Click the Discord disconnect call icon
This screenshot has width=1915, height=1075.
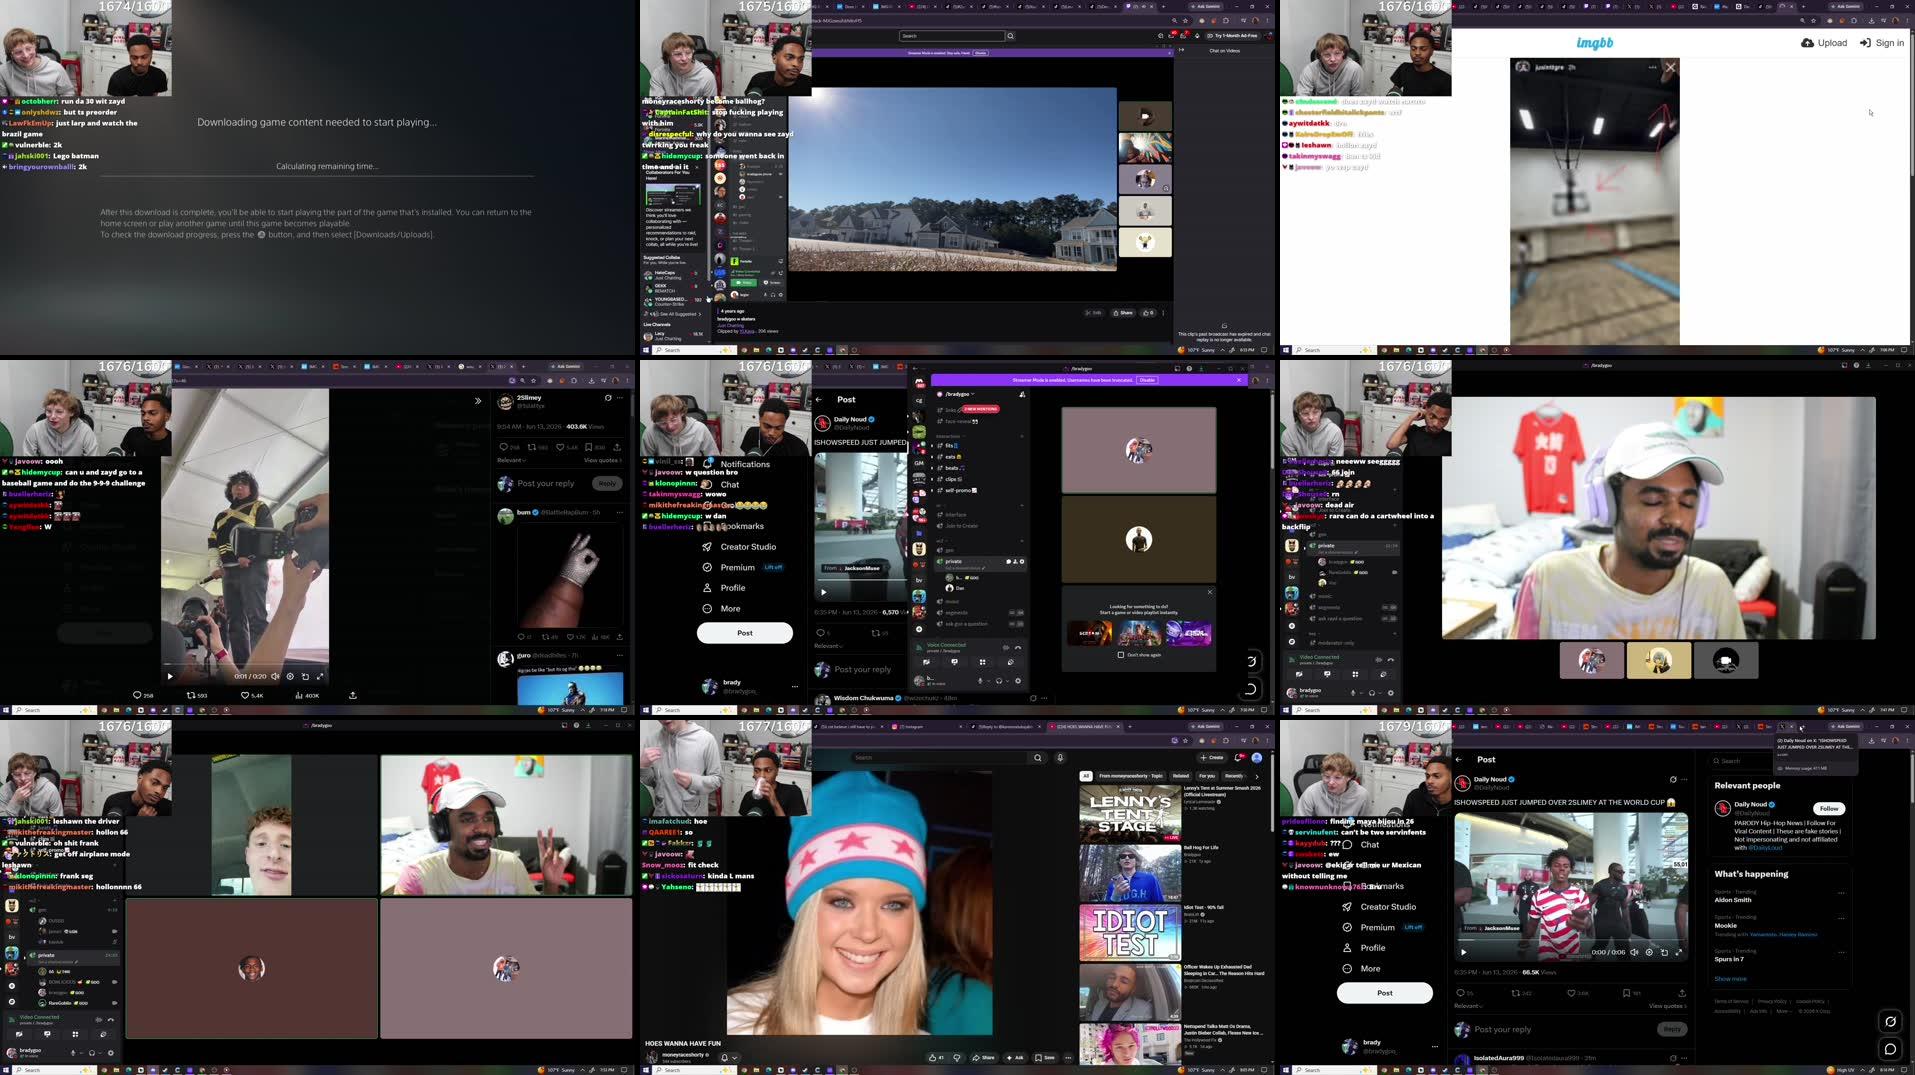(1018, 647)
